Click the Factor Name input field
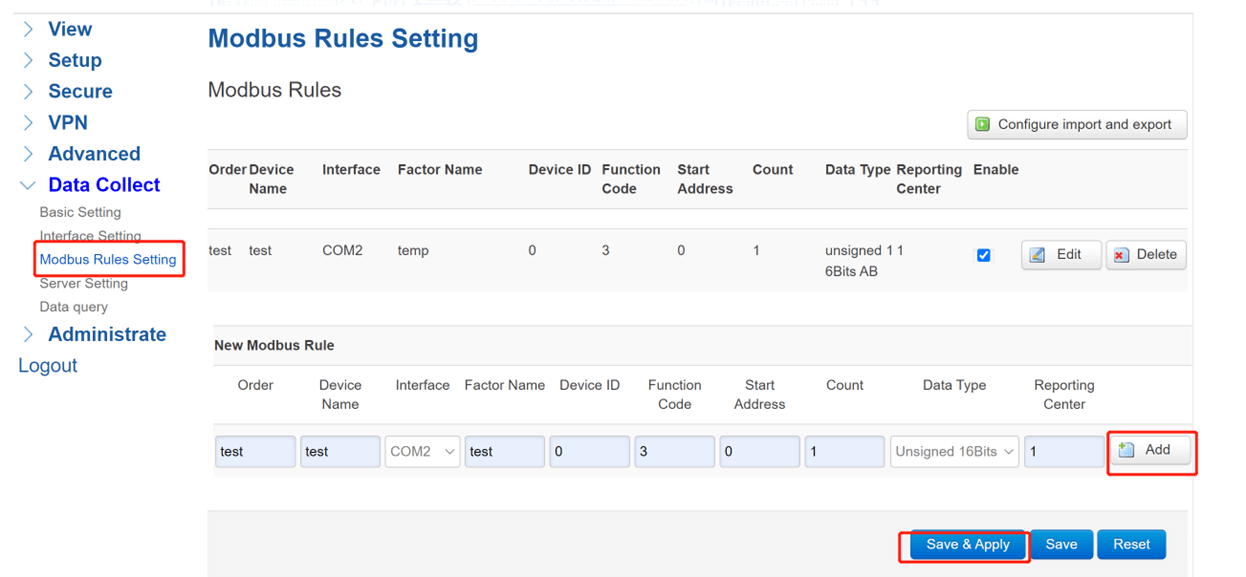The image size is (1246, 577). click(505, 451)
